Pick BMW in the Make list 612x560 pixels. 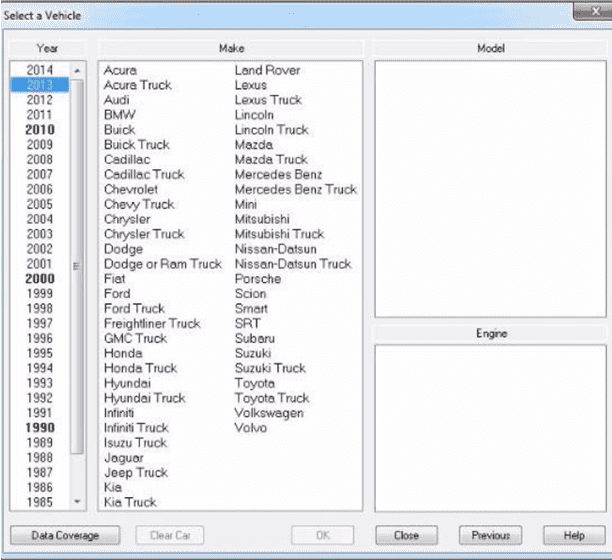coord(120,115)
